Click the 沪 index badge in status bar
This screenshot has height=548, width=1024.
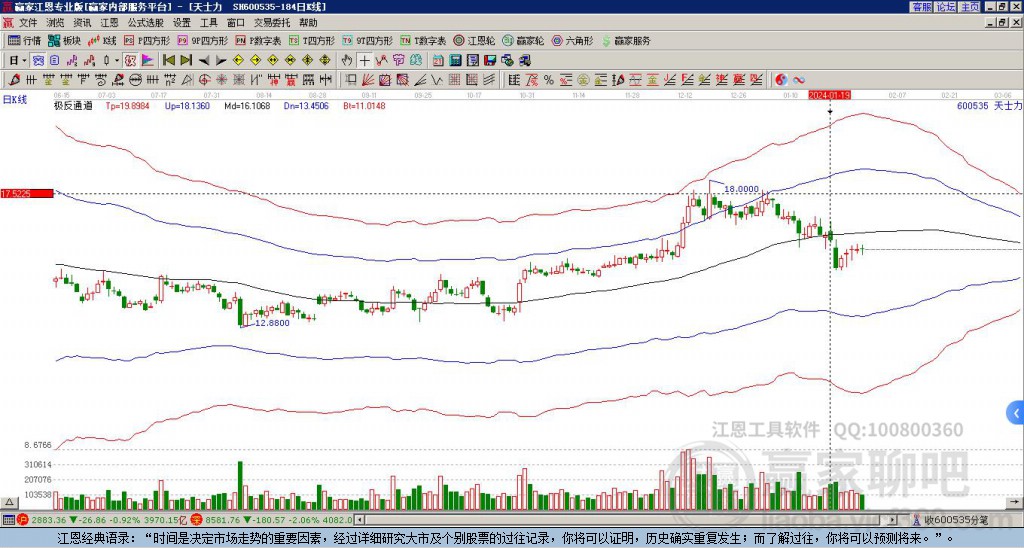(23, 520)
